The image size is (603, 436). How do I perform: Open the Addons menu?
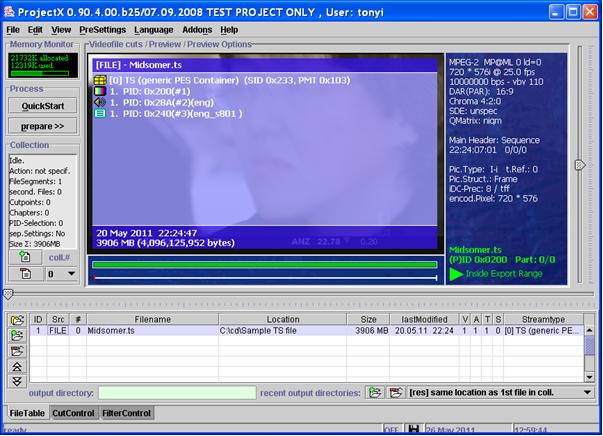pyautogui.click(x=197, y=30)
